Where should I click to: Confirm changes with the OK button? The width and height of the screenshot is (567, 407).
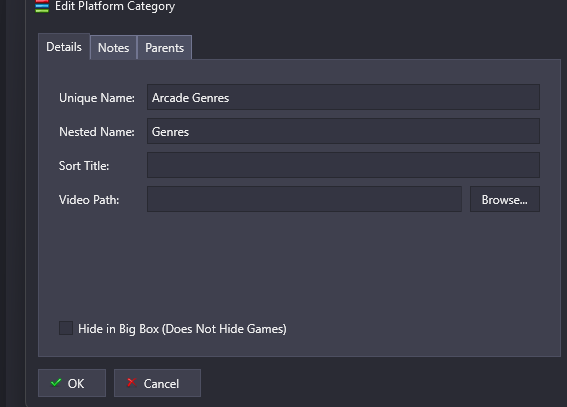point(72,383)
